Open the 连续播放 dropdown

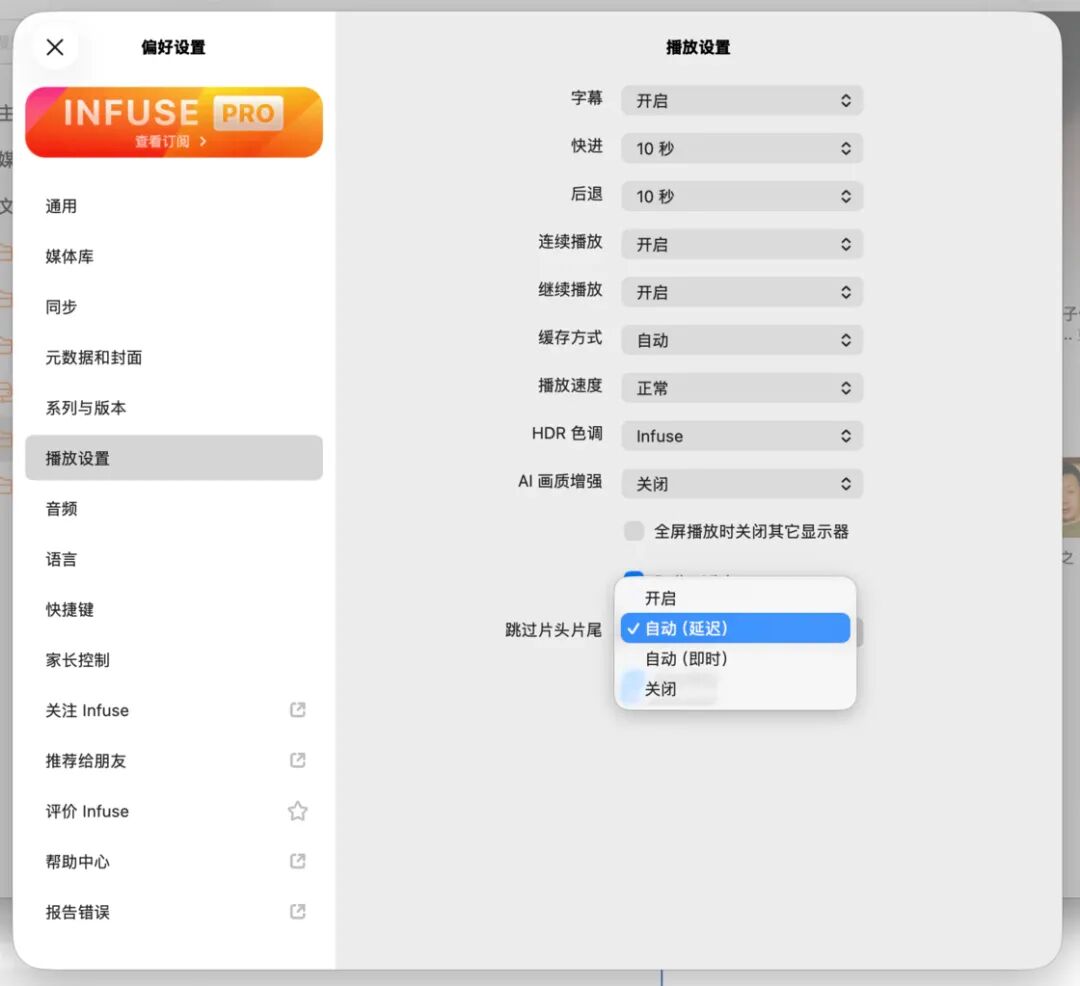[742, 244]
